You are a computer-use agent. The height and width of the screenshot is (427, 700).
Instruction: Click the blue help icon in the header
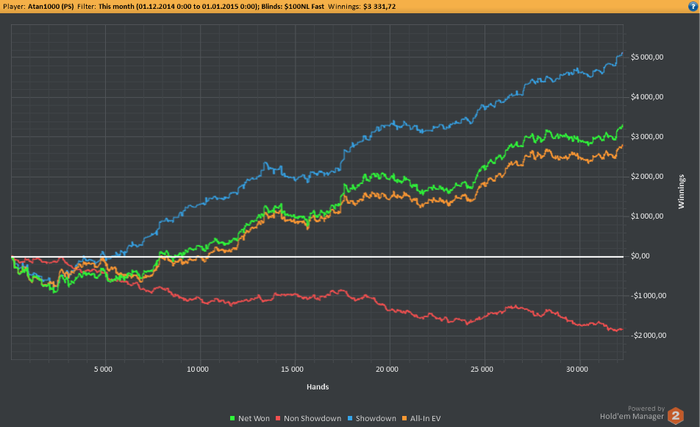(693, 6)
